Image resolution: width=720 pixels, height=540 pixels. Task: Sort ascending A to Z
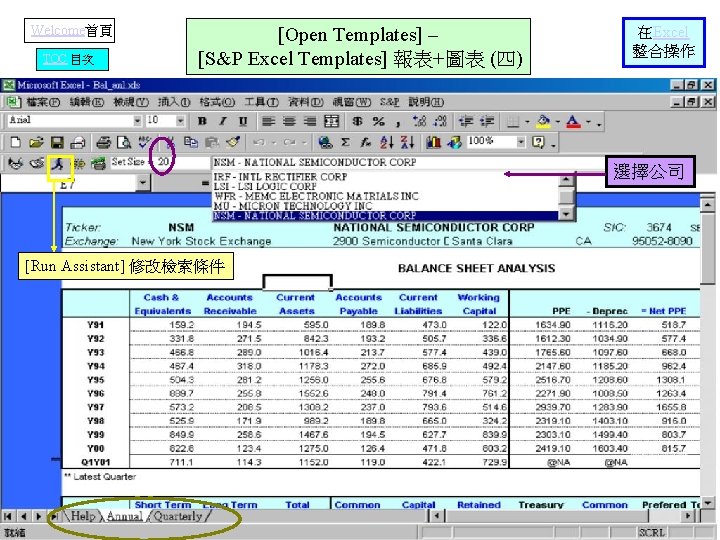387,142
